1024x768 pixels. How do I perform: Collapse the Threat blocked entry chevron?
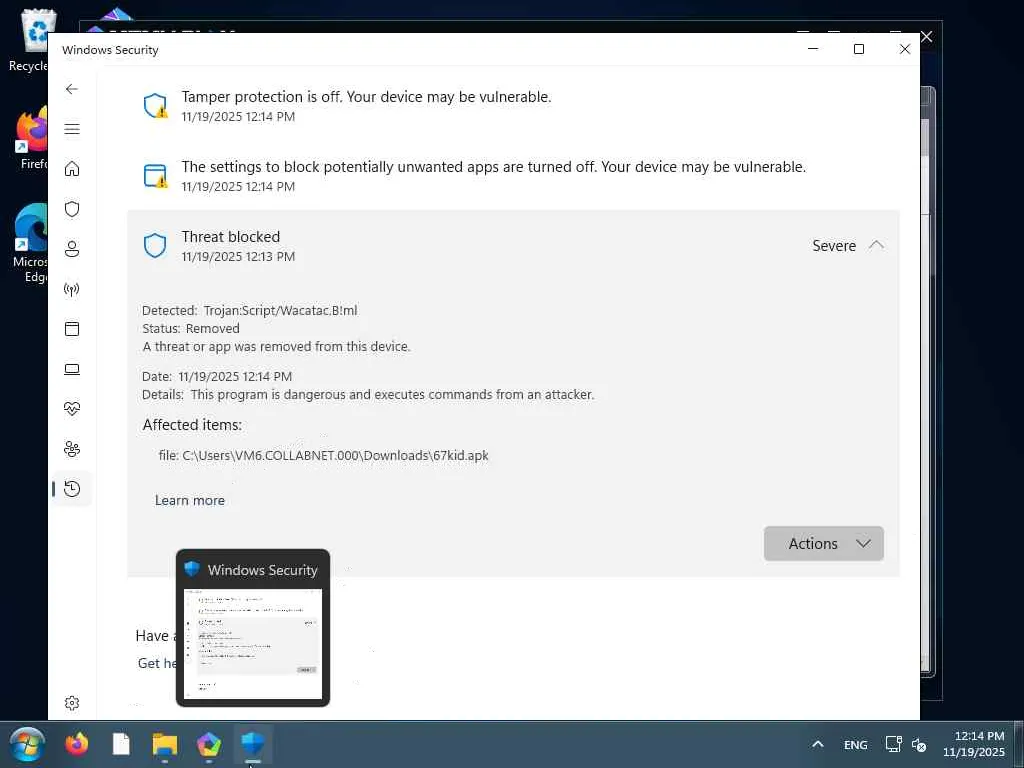pyautogui.click(x=876, y=245)
